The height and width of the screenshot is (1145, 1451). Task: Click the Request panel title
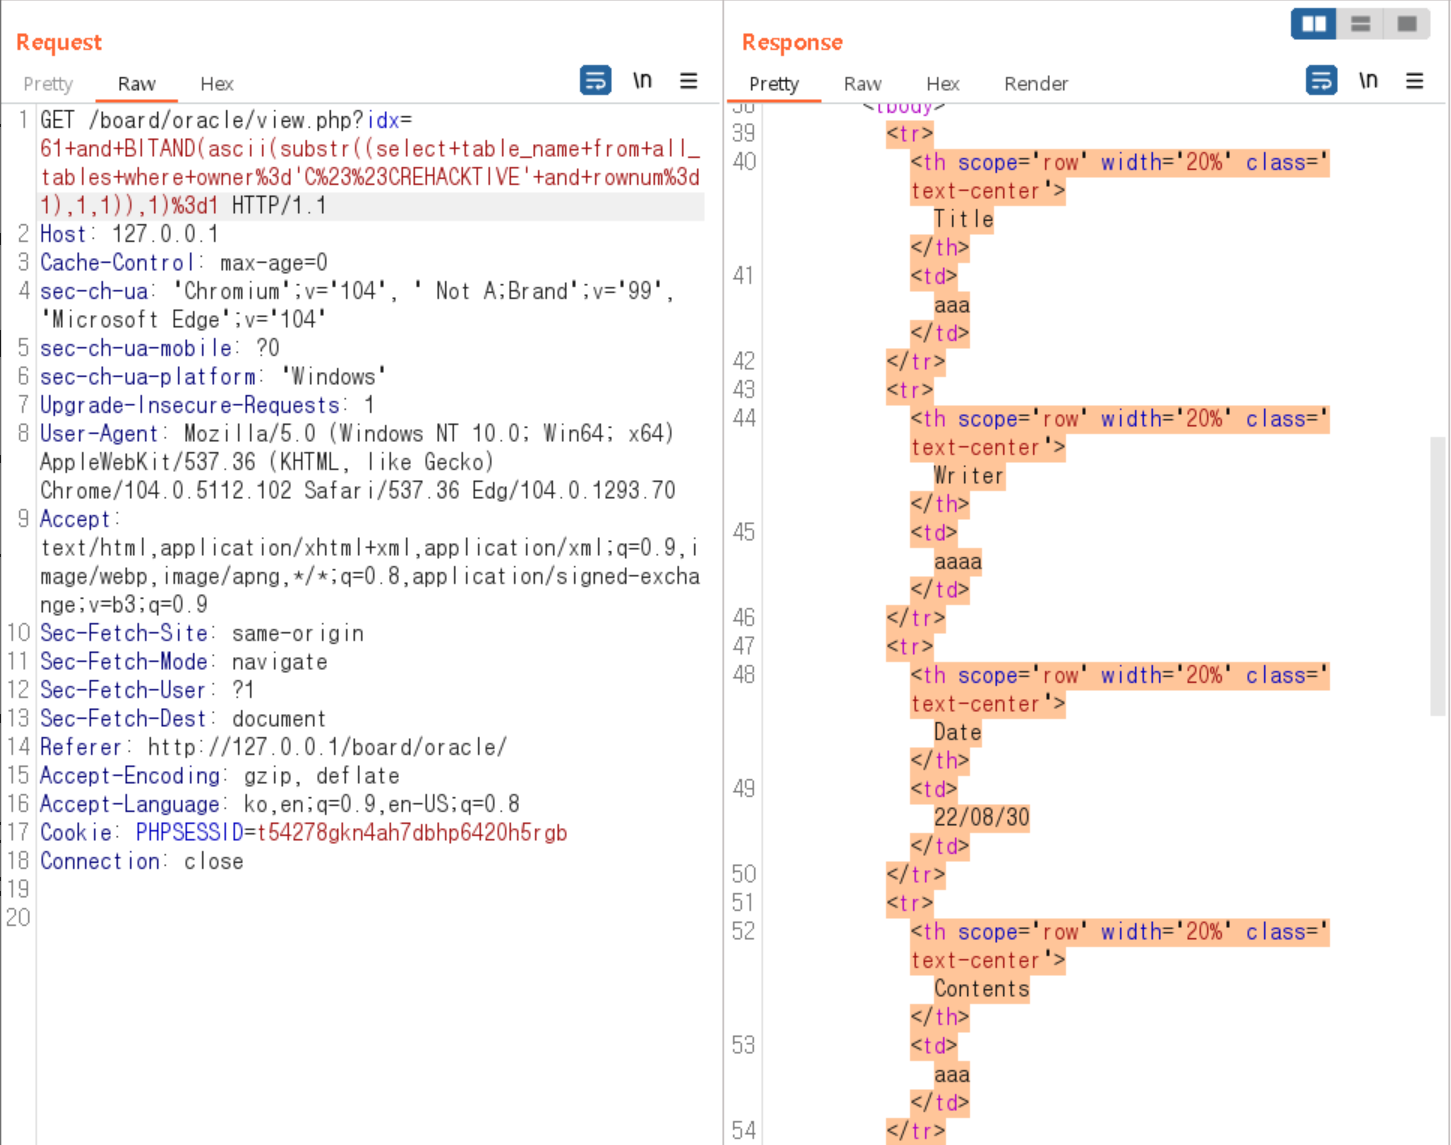(x=59, y=42)
